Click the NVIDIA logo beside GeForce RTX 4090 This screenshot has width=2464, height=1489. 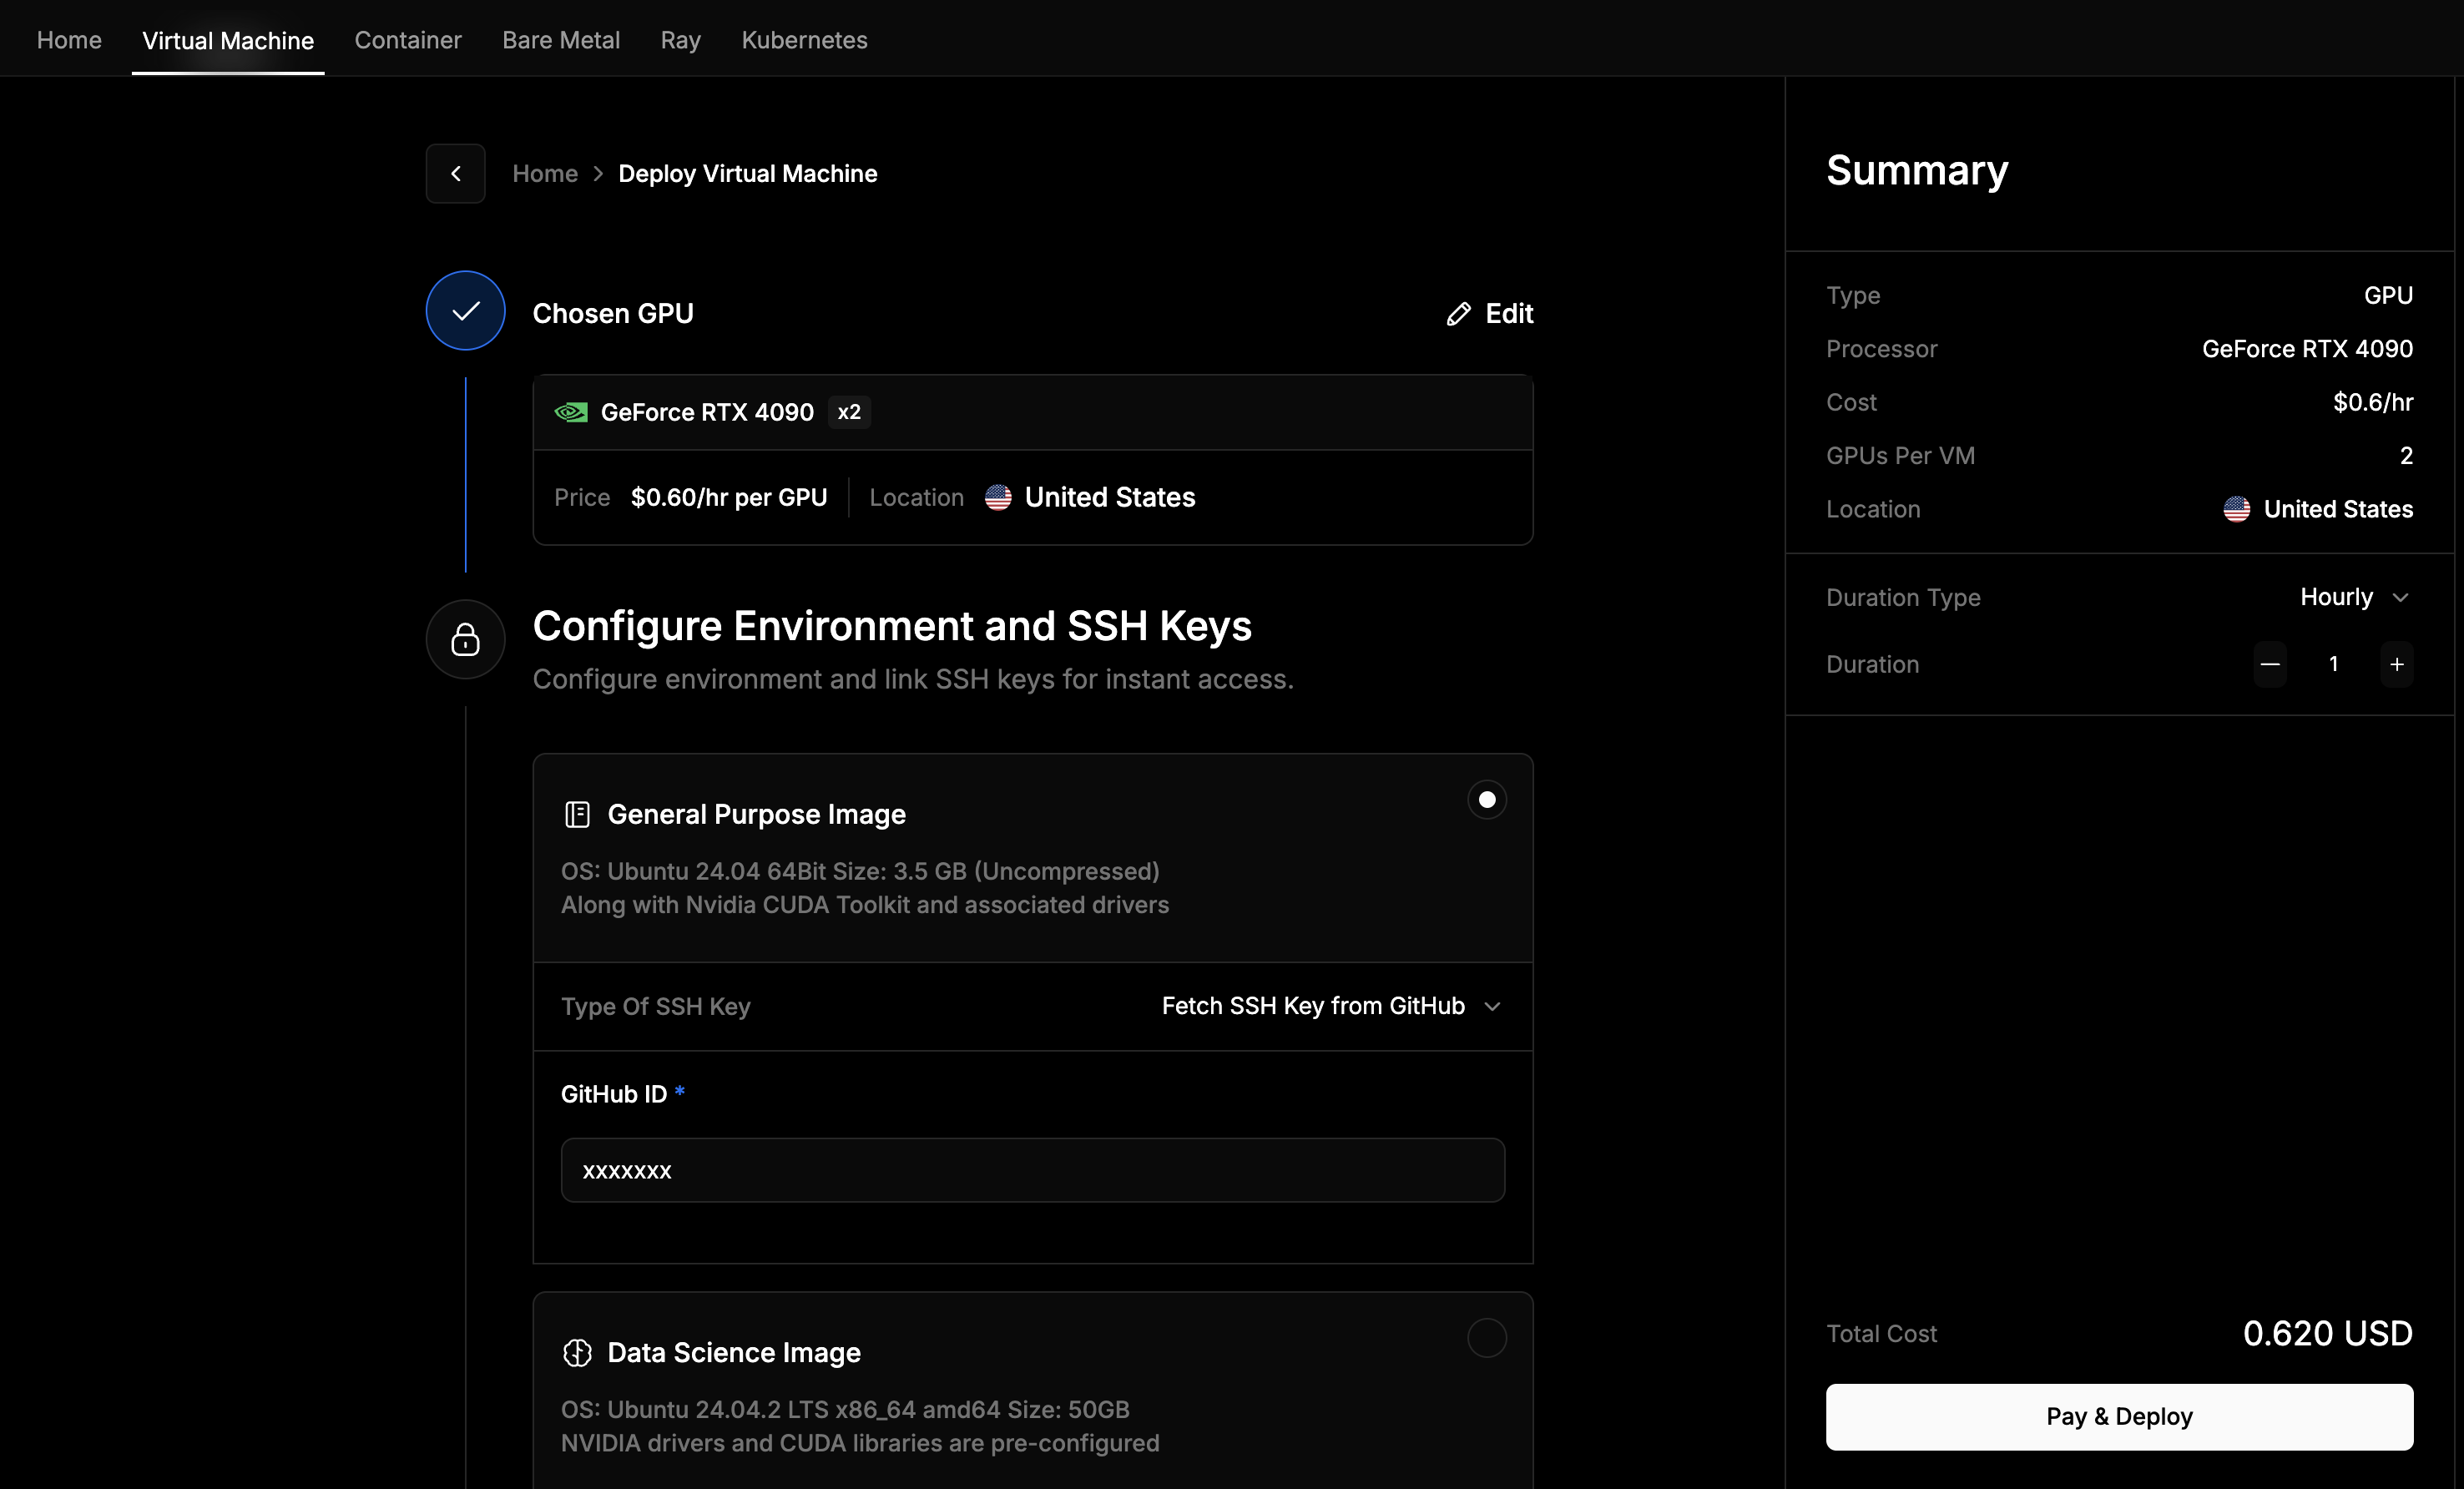coord(571,412)
